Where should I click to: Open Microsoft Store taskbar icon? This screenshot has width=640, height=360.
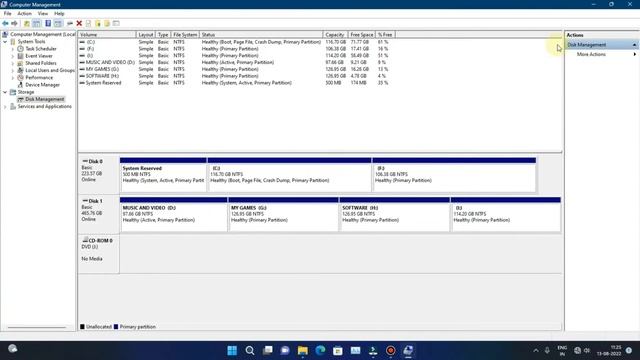(338, 351)
